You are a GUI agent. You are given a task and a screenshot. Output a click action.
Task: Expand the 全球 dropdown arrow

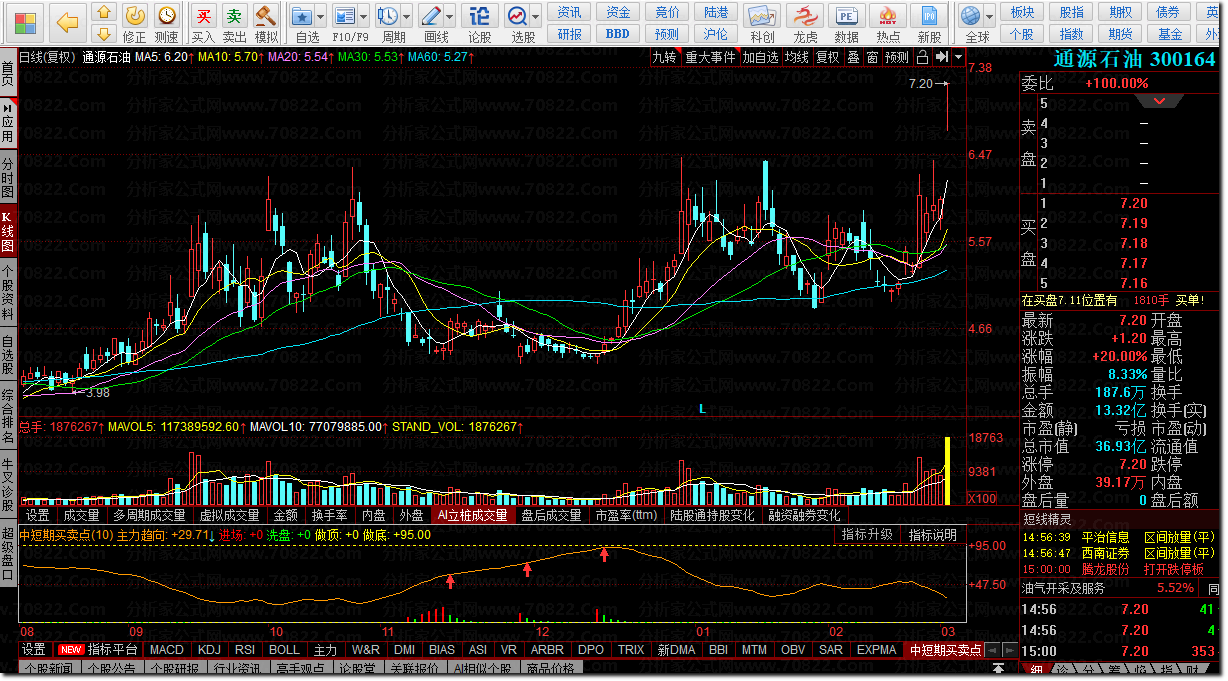(991, 16)
